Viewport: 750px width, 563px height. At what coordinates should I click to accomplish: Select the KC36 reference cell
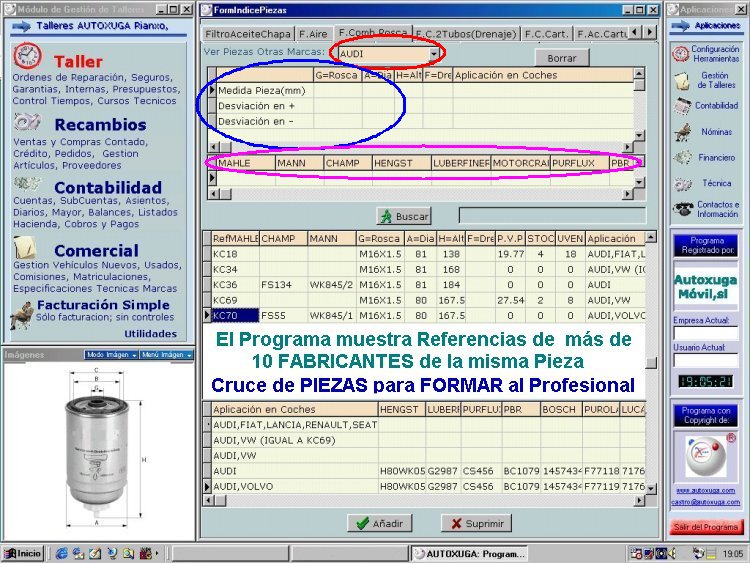tap(235, 285)
